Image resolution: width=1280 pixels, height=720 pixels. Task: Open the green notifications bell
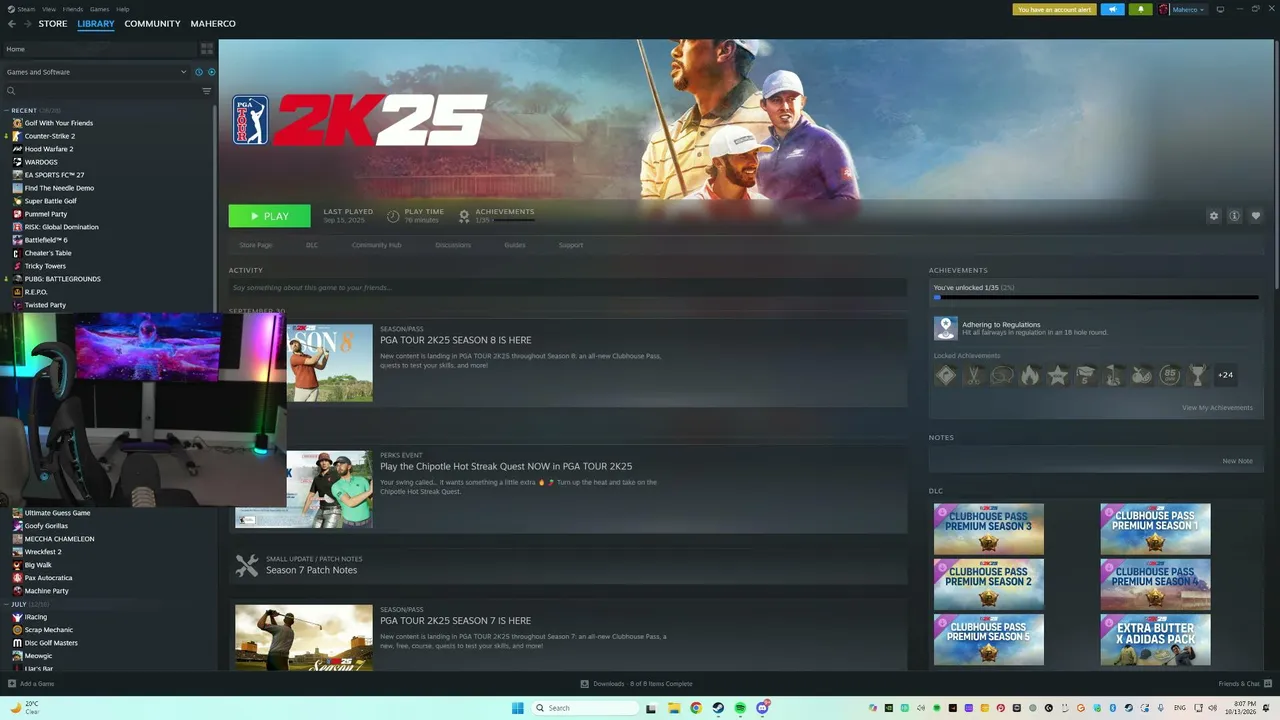[x=1140, y=9]
